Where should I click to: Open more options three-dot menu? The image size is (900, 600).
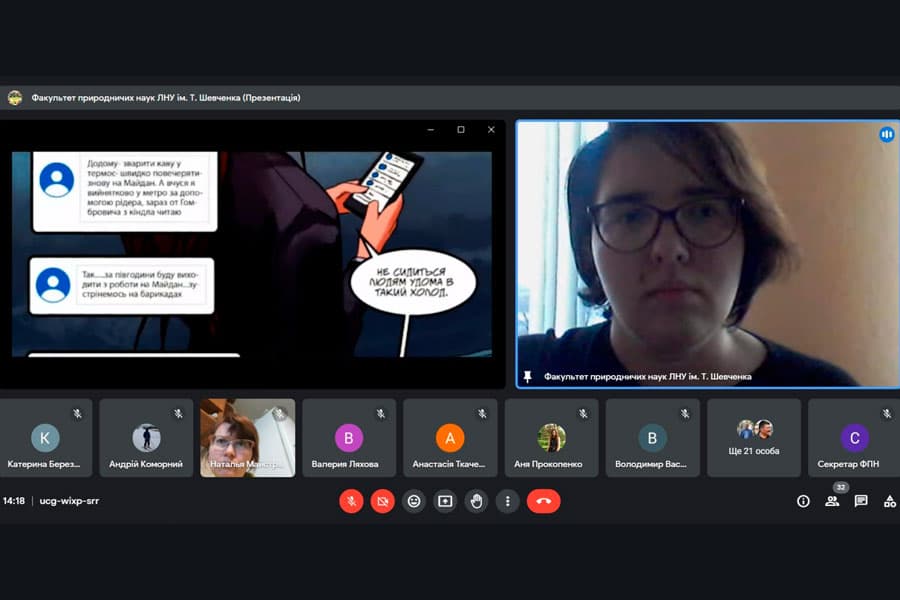pos(507,501)
